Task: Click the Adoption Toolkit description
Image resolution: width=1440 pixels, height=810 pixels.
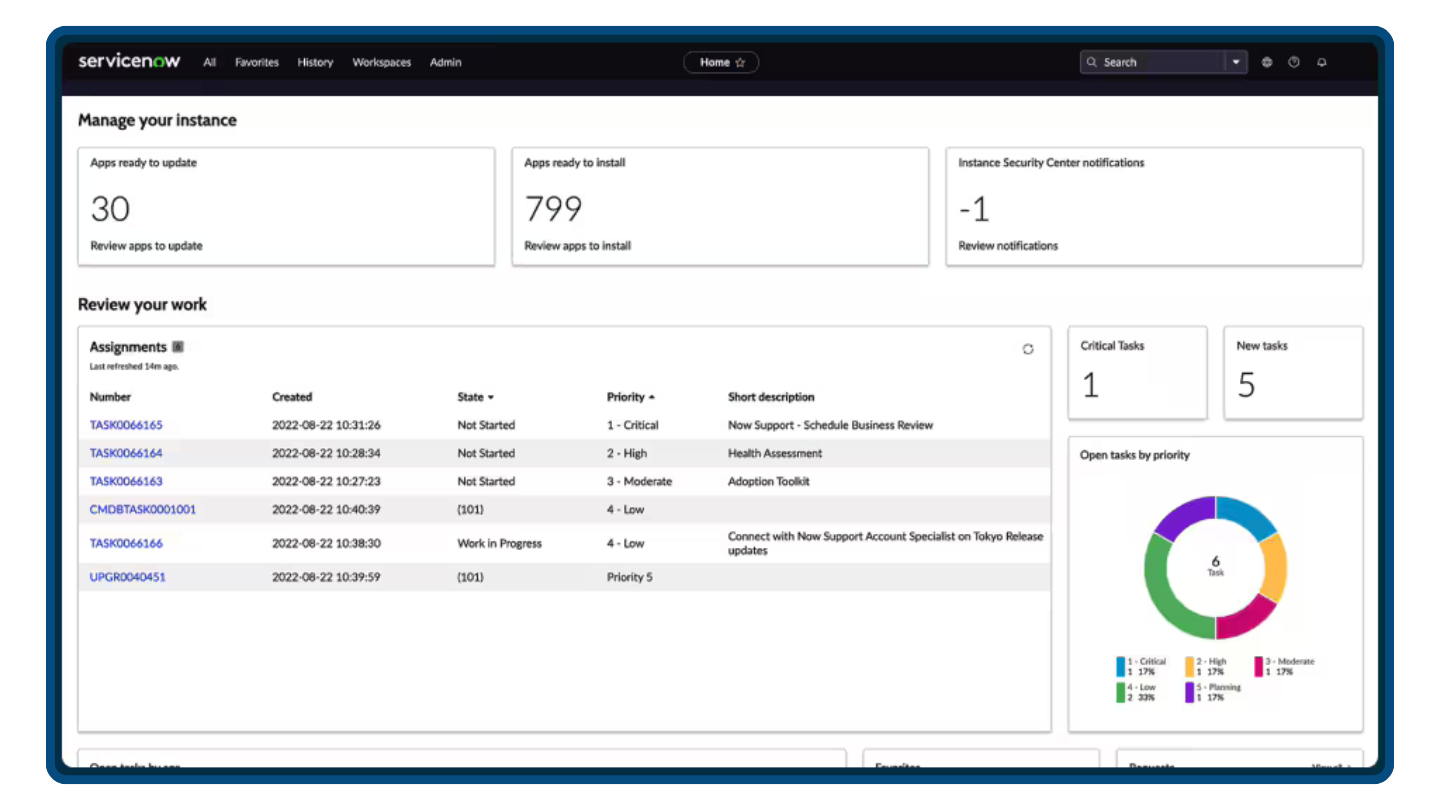Action: point(769,481)
